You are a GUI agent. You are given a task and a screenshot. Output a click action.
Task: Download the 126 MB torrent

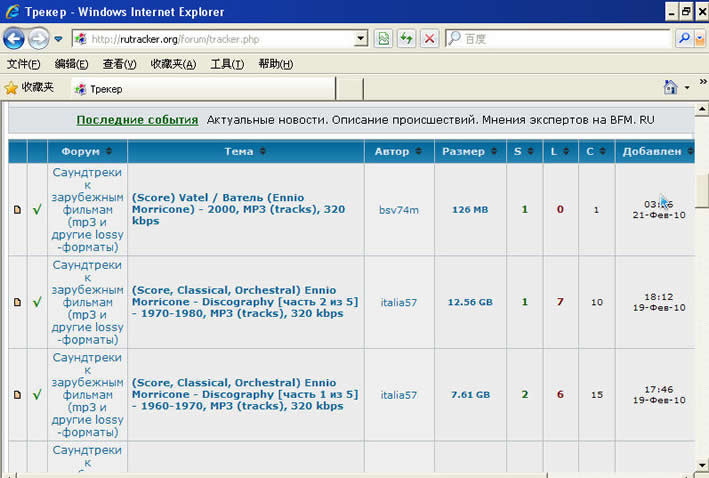click(470, 209)
